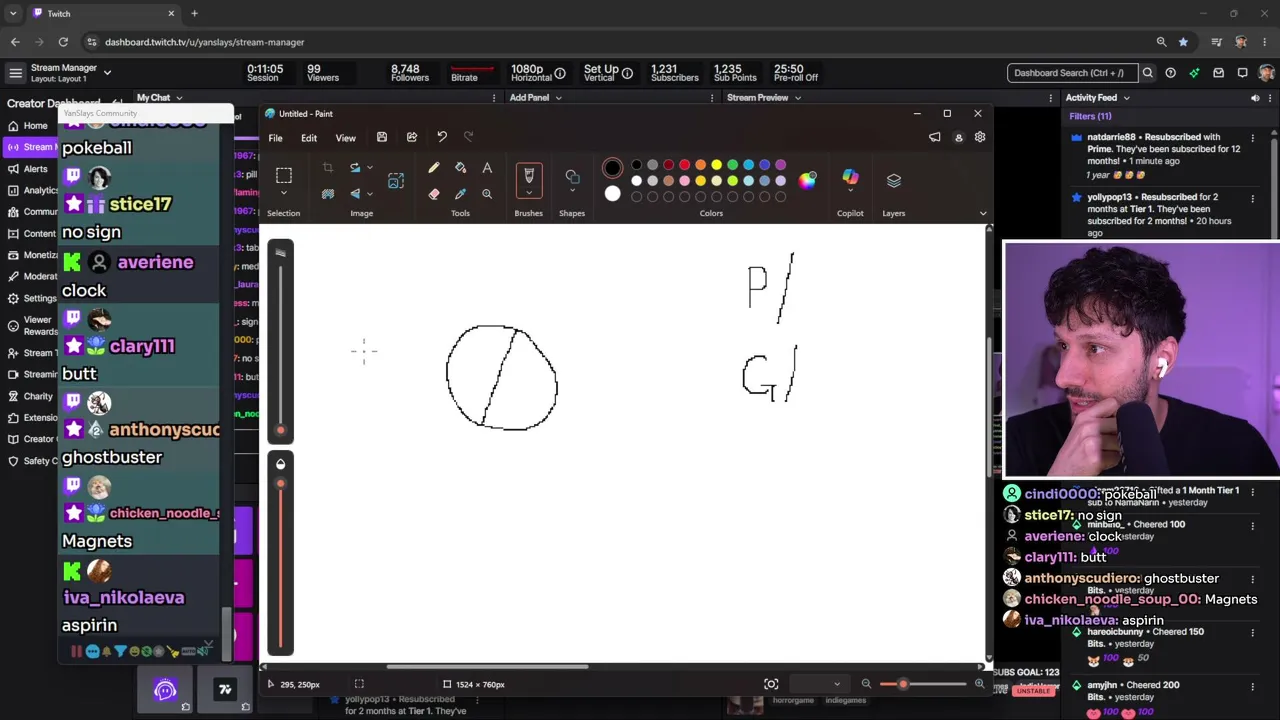Screen dimensions: 1280x720
Task: Choose the rectangular Selection tool
Action: click(283, 175)
